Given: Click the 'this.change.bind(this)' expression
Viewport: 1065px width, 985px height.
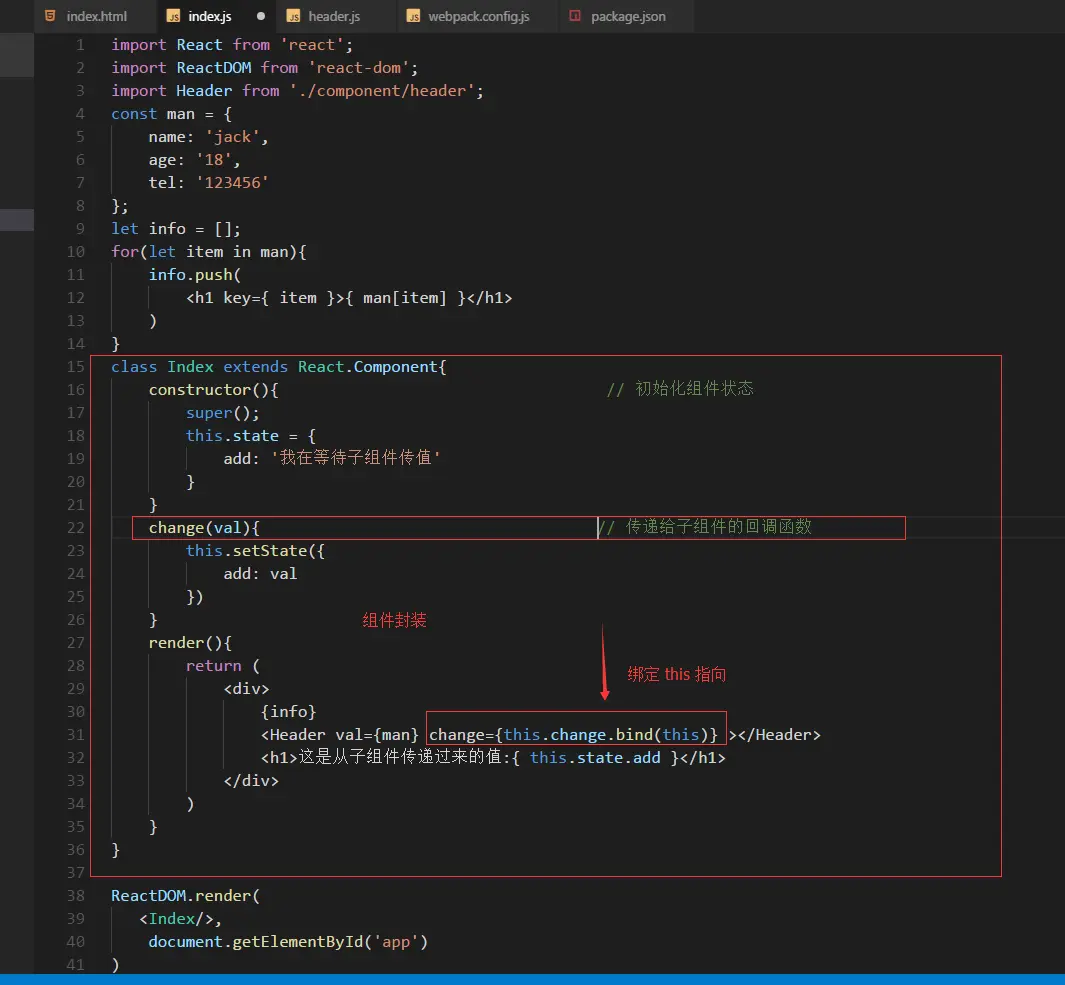Looking at the screenshot, I should (605, 735).
